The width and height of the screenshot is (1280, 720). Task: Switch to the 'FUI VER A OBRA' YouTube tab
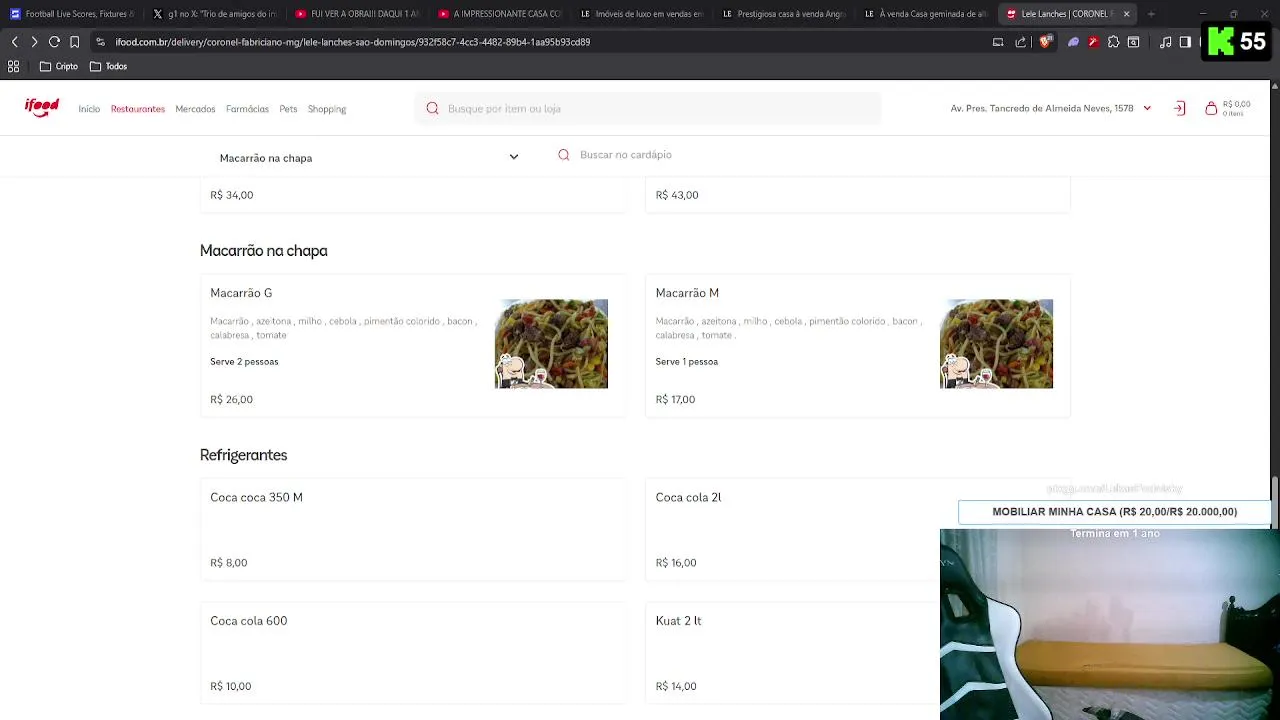click(x=357, y=14)
